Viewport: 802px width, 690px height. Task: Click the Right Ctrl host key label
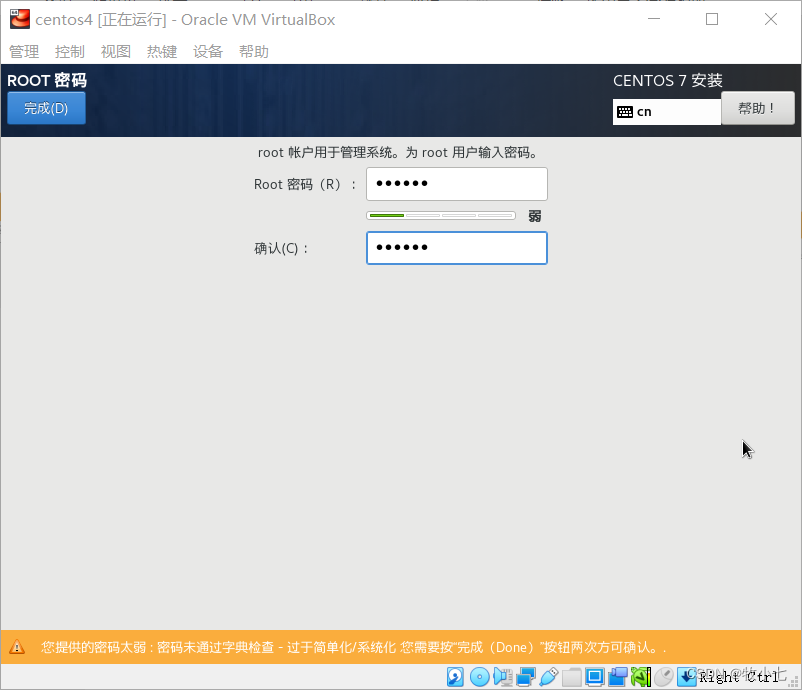coord(739,677)
